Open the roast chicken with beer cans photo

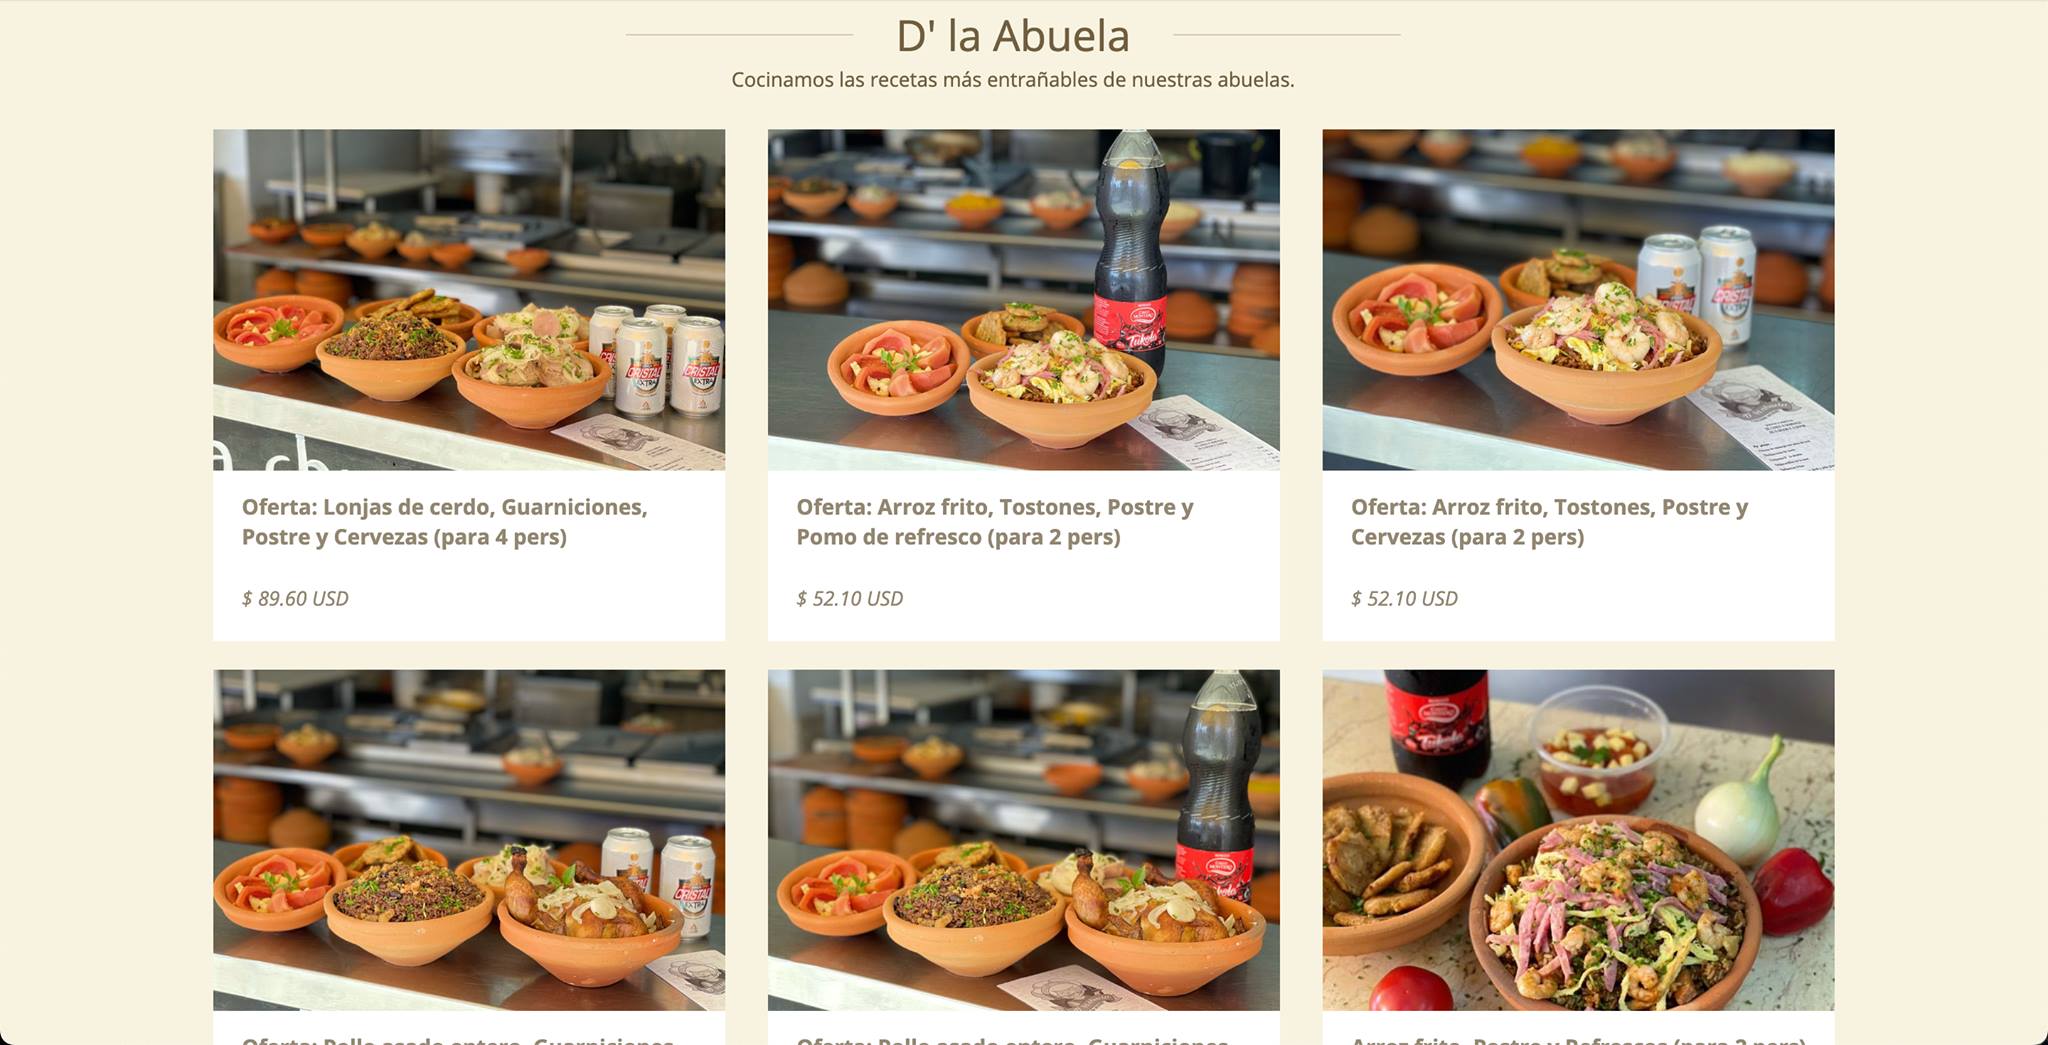[x=469, y=840]
